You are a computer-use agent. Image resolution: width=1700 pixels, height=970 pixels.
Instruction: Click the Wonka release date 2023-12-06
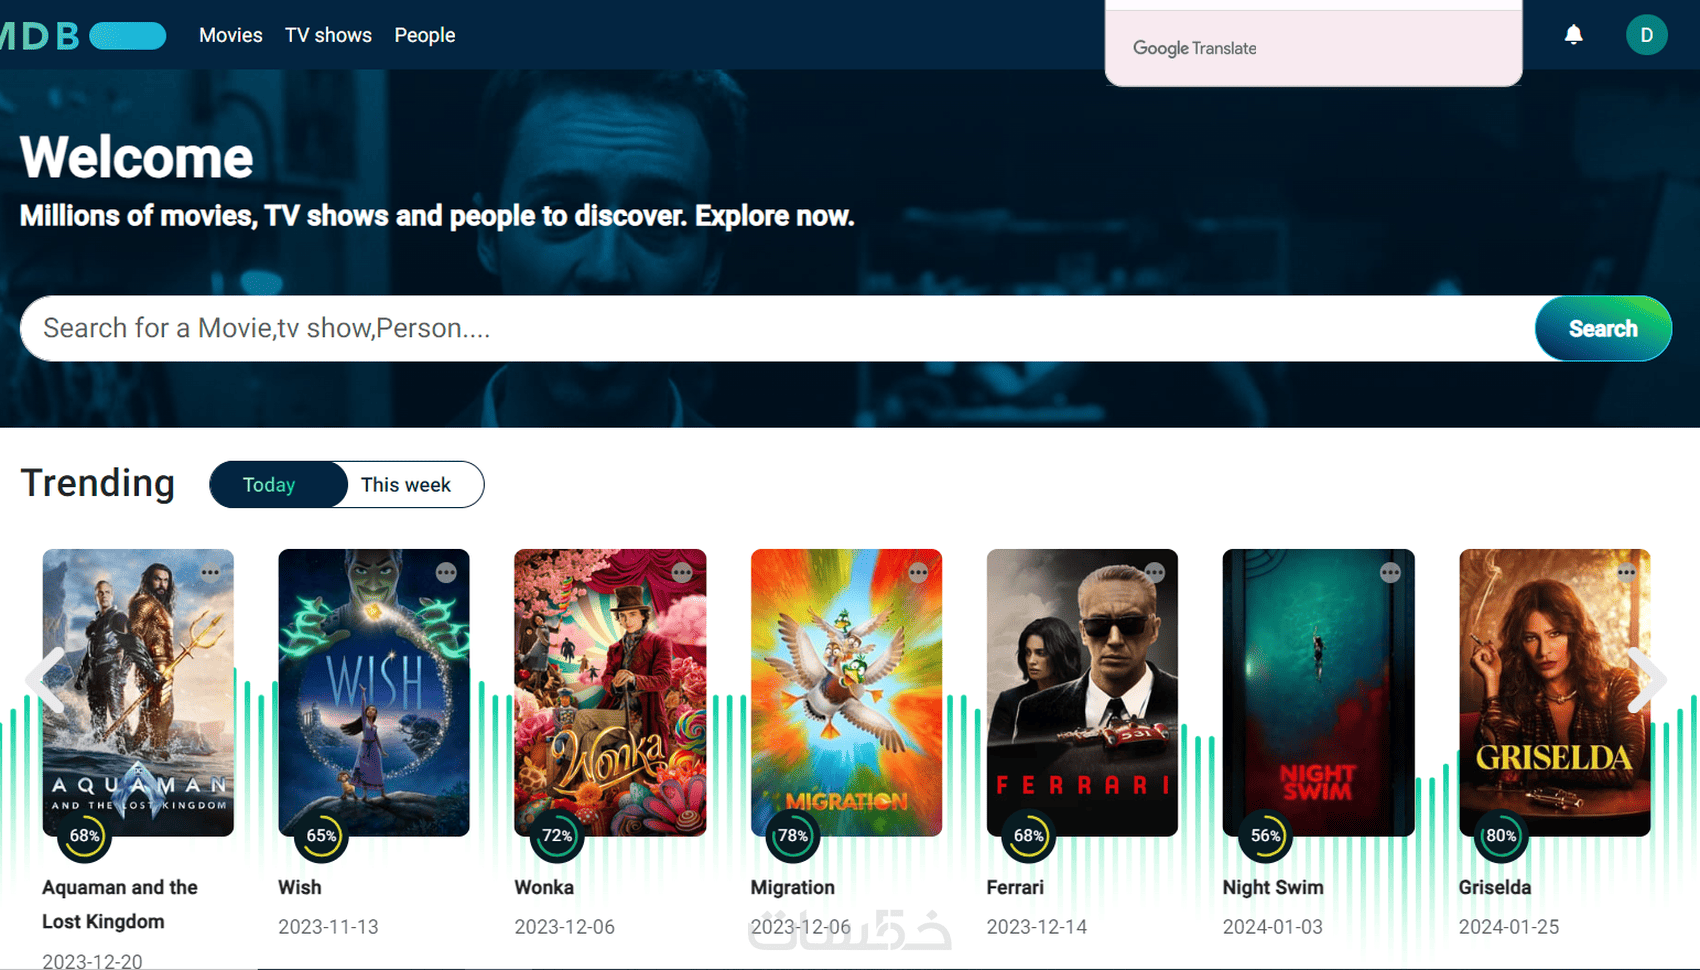pyautogui.click(x=565, y=927)
